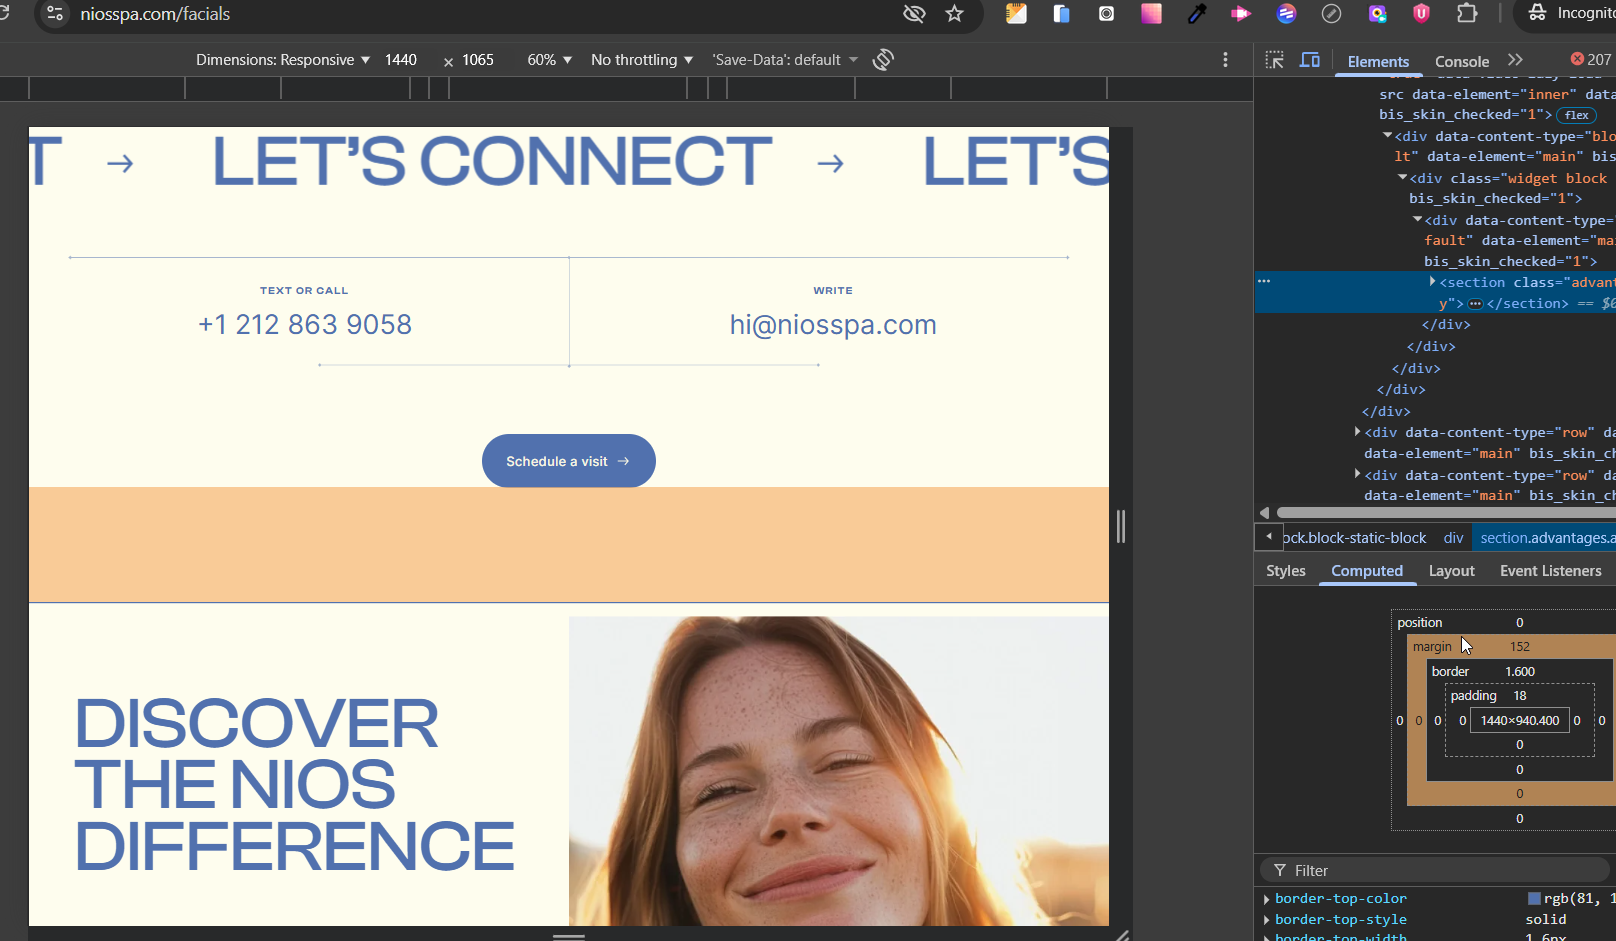Show more DevTools tabs via chevrons
Image resolution: width=1616 pixels, height=941 pixels.
(x=1515, y=60)
